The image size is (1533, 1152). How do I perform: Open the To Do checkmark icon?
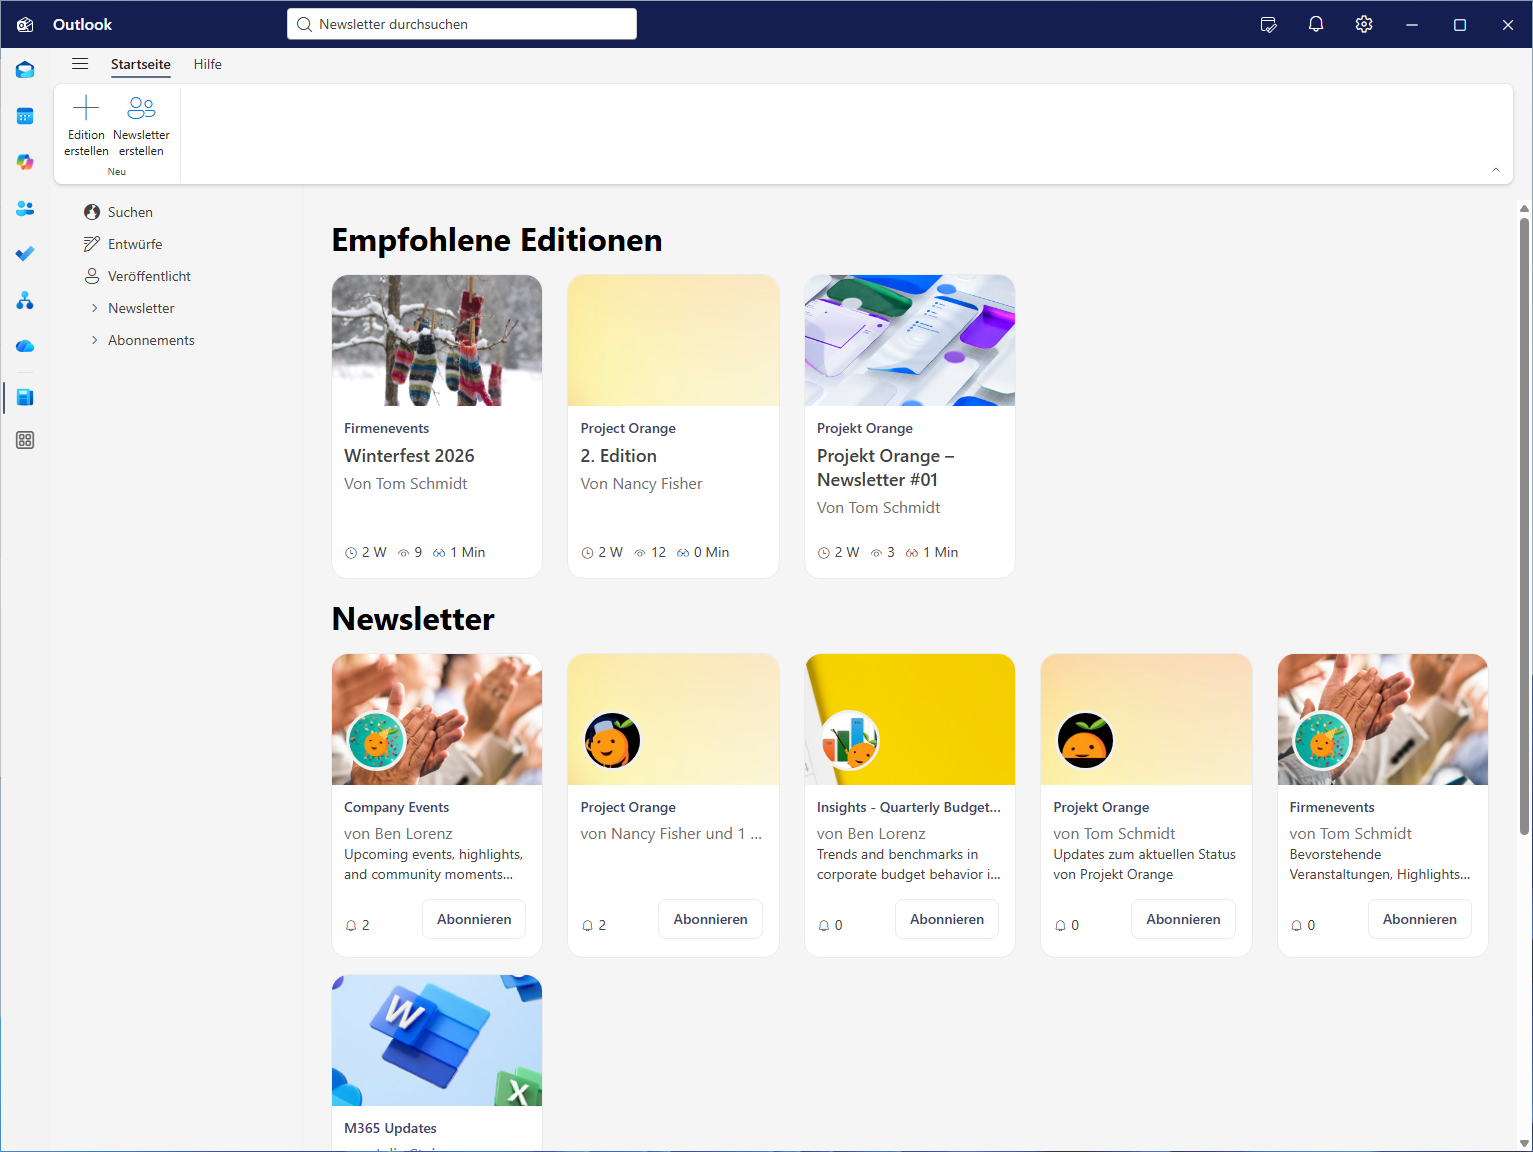25,254
